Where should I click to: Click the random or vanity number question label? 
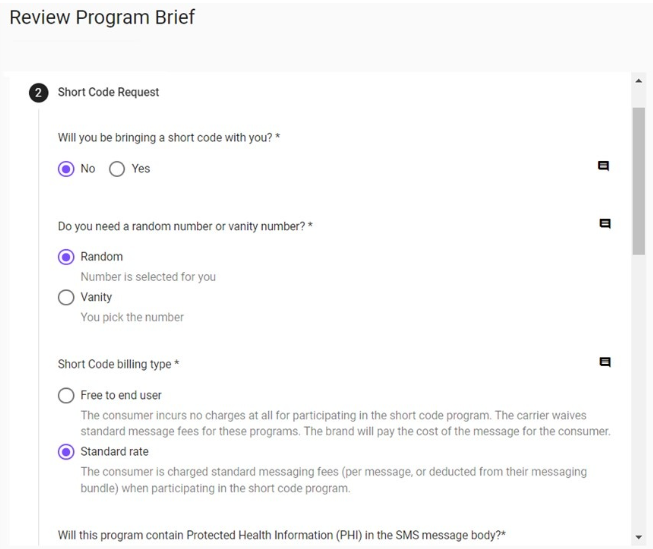185,227
